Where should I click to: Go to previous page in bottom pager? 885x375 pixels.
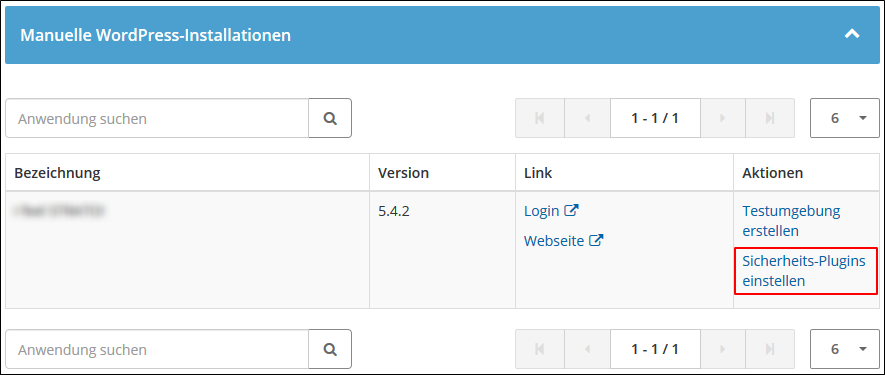tap(587, 349)
